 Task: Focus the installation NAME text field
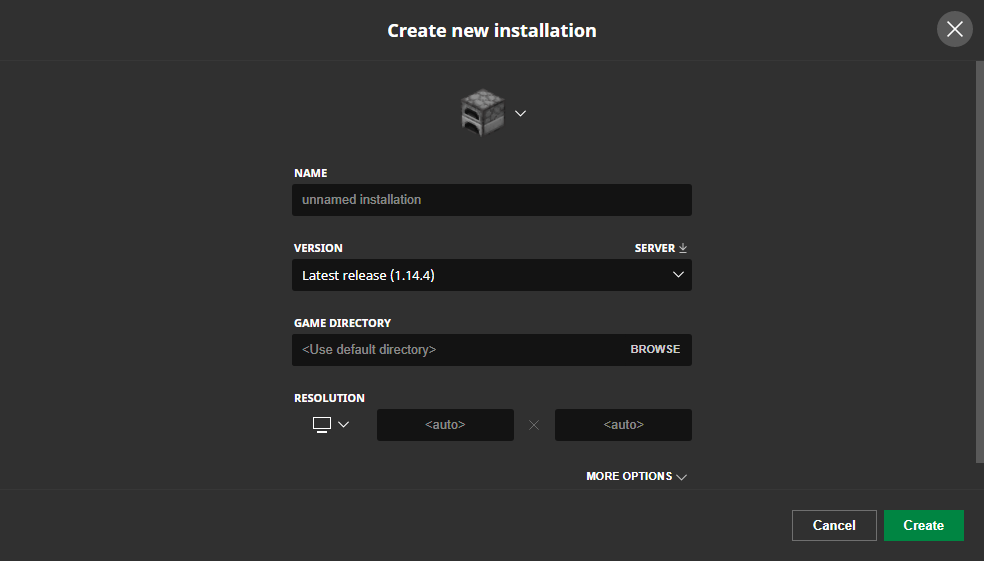(492, 200)
